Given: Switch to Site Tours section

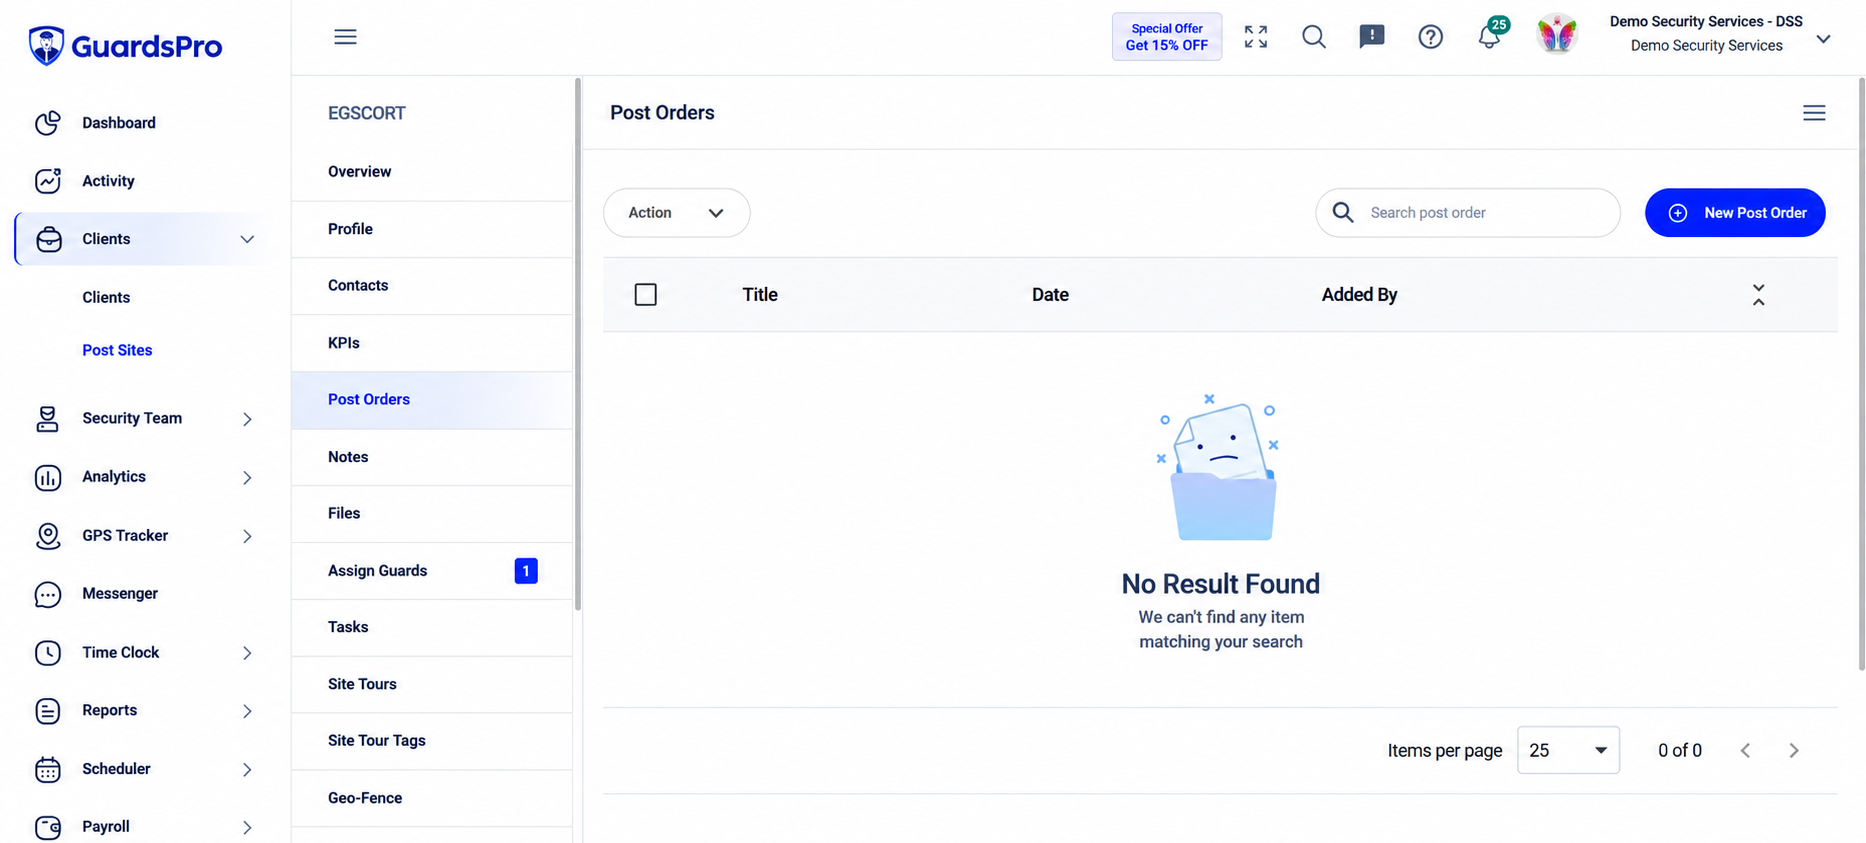Looking at the screenshot, I should coord(432,684).
